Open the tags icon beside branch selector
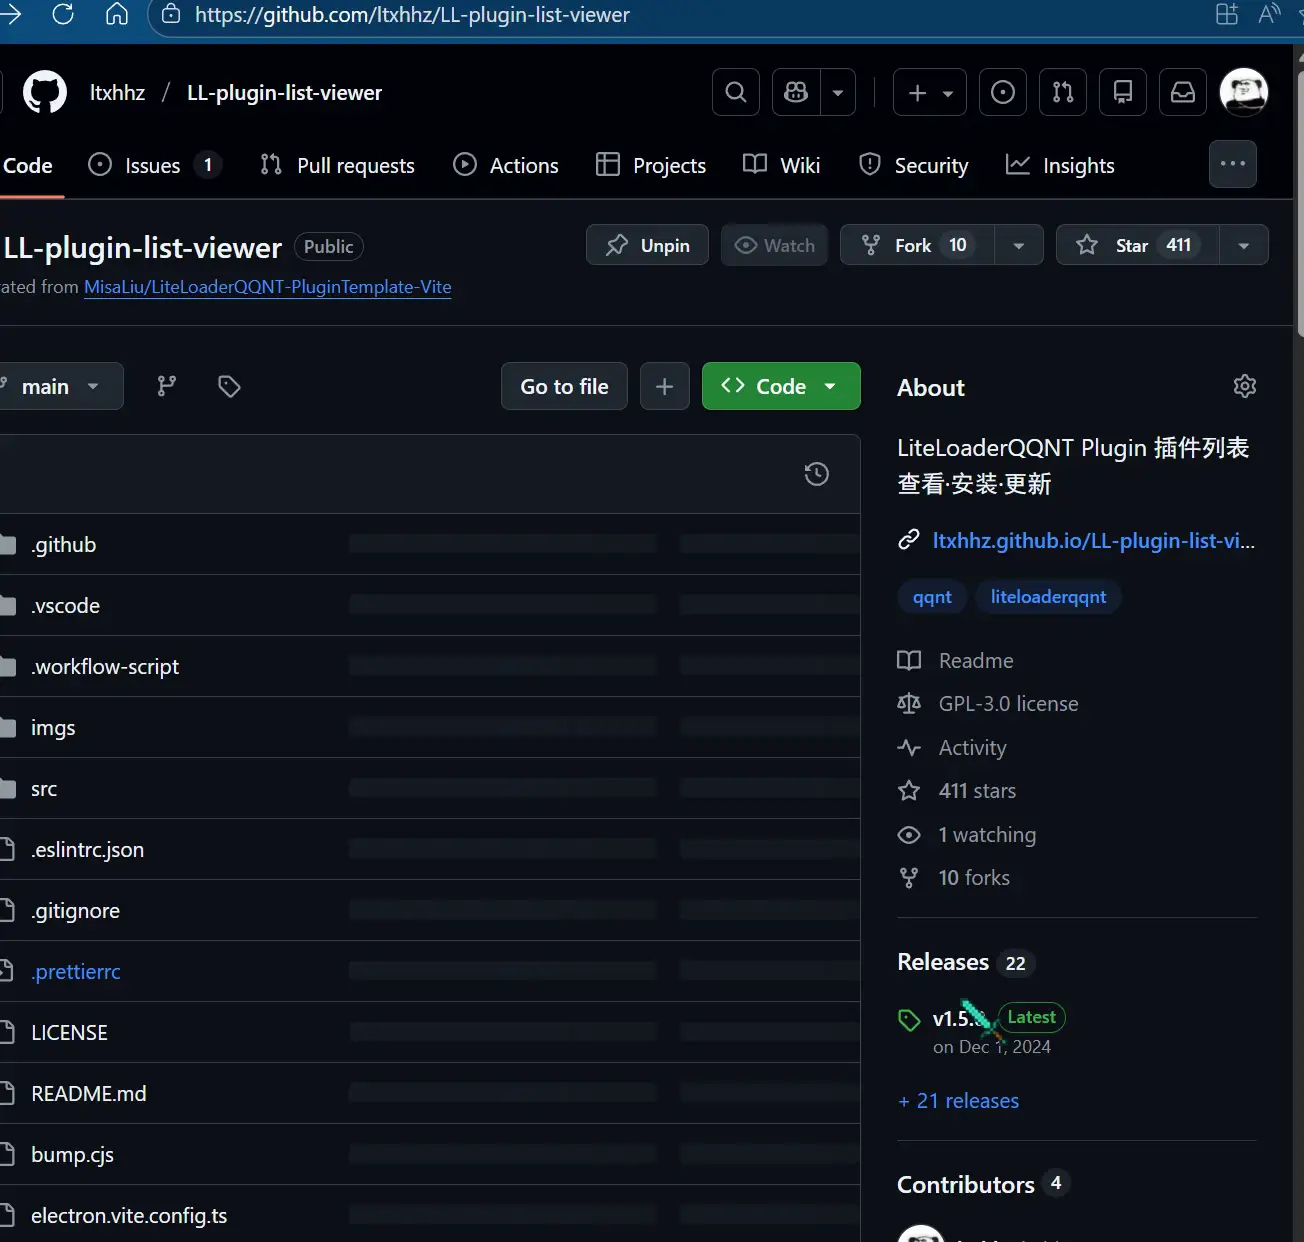Screen dimensions: 1304x1242 [x=229, y=386]
